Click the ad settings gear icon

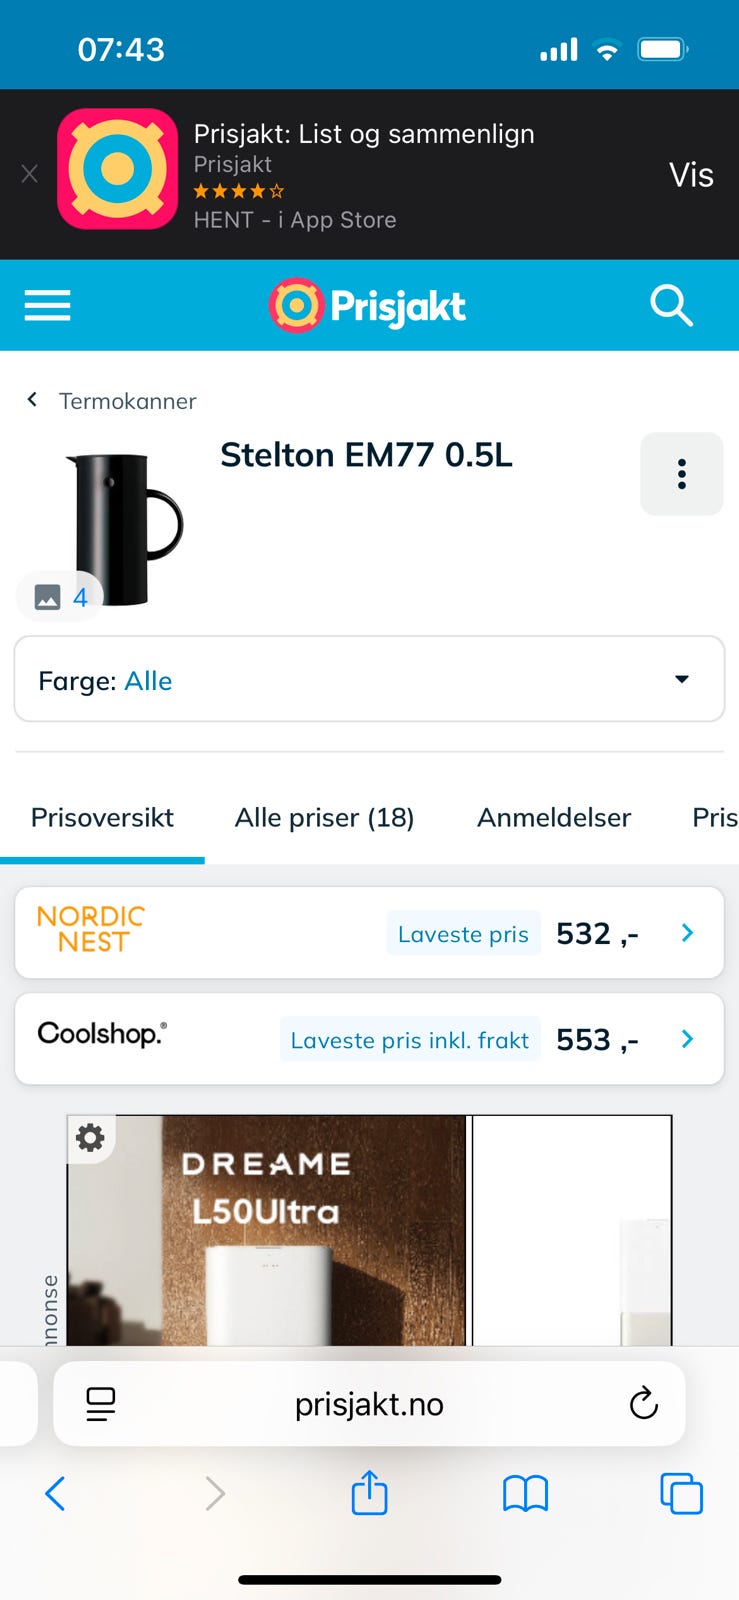point(91,1138)
